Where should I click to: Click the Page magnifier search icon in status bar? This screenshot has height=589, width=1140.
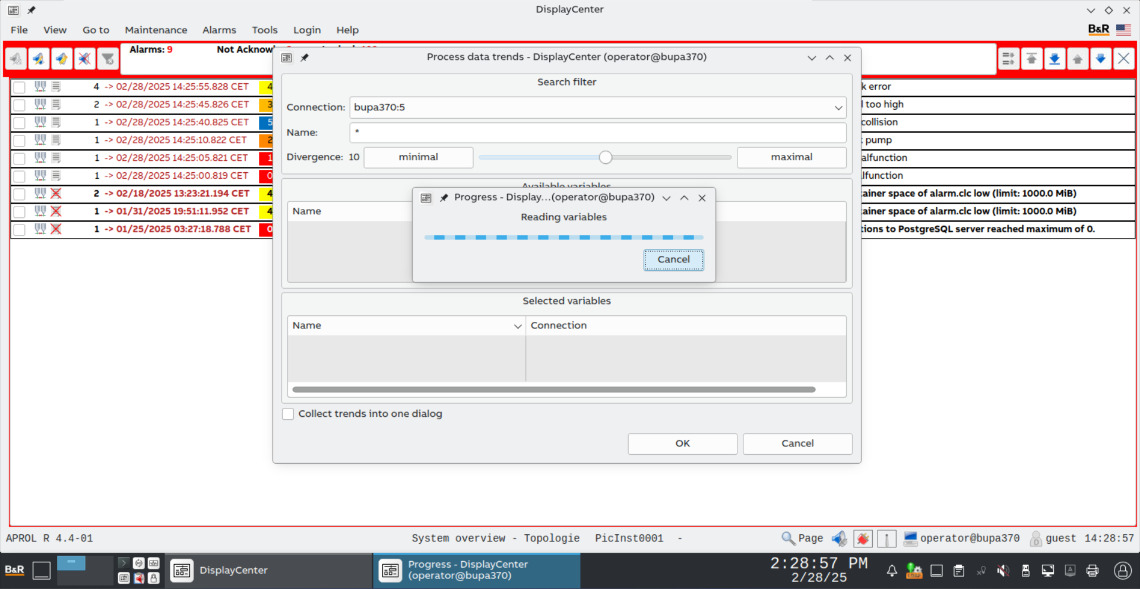pos(789,538)
